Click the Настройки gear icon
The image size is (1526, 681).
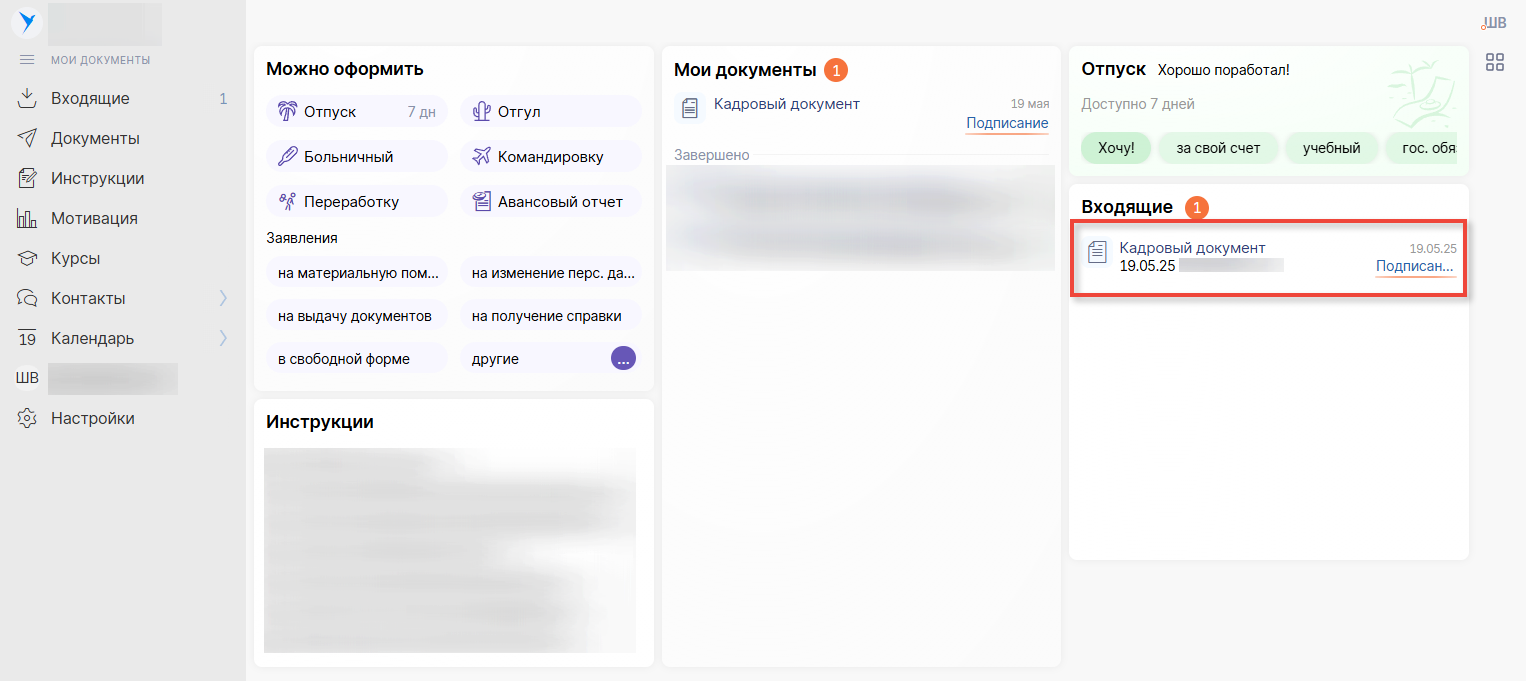pyautogui.click(x=27, y=418)
